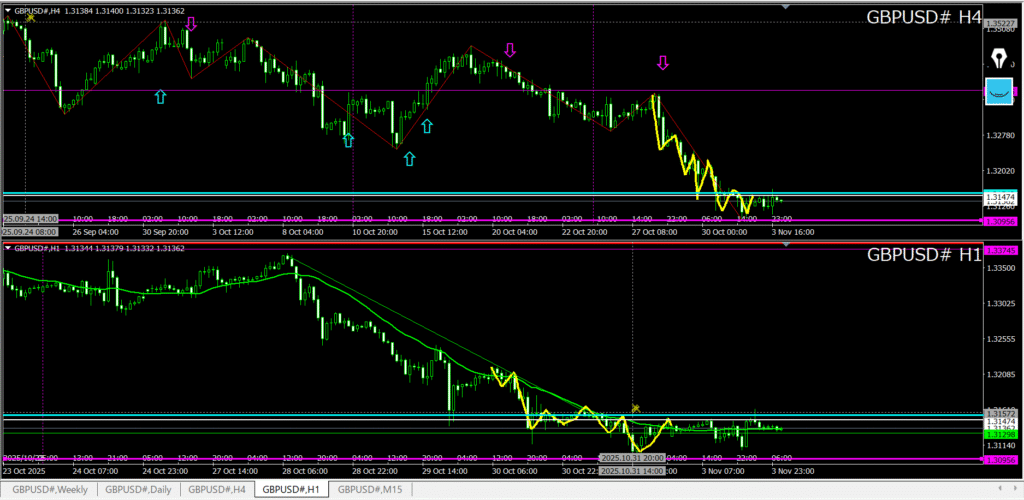Click the magenta 1.33745 price label on H1
Image resolution: width=1024 pixels, height=500 pixels.
(1000, 250)
